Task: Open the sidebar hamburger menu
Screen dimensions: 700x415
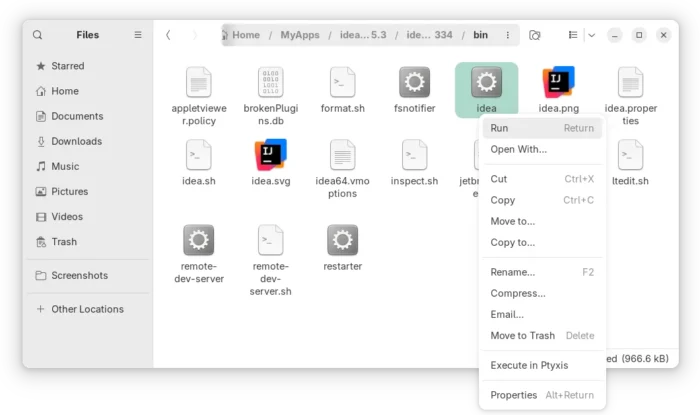Action: (x=138, y=35)
